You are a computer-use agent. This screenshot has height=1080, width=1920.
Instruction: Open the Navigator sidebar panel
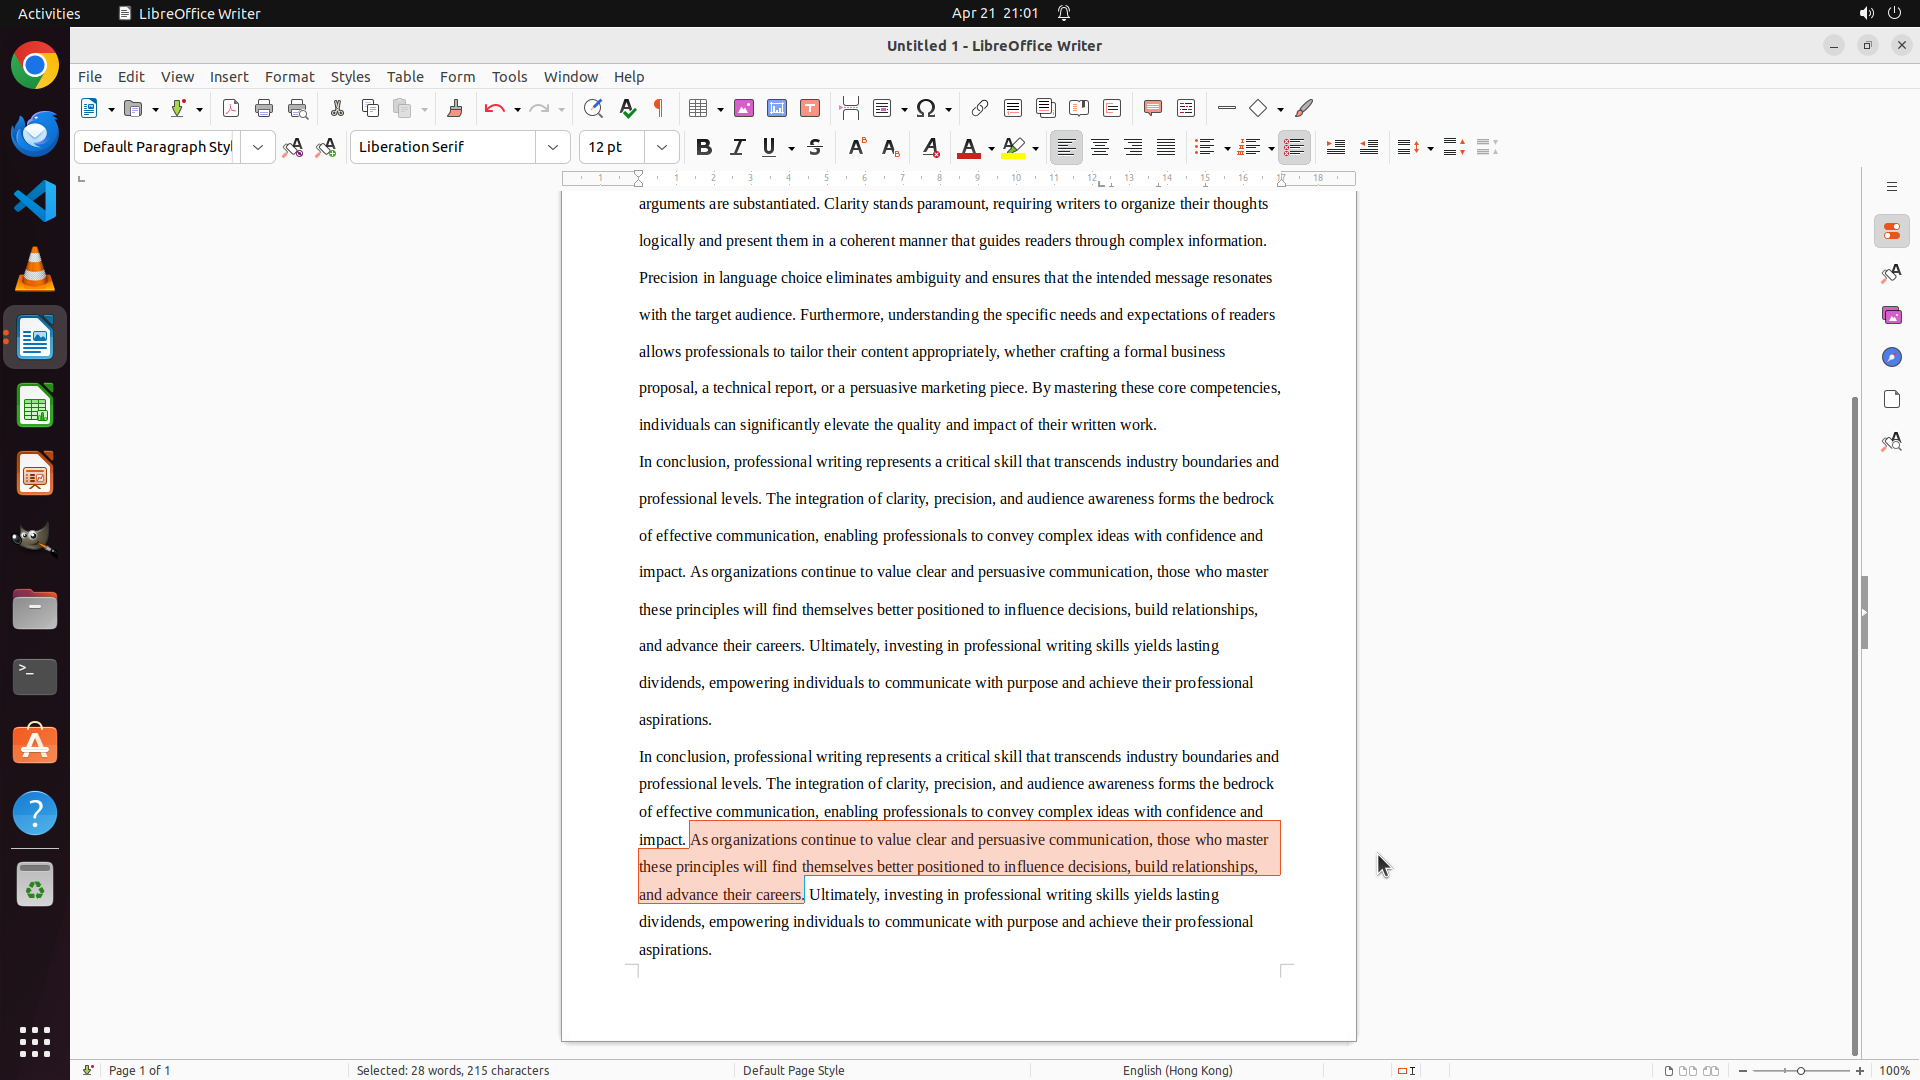1891,357
